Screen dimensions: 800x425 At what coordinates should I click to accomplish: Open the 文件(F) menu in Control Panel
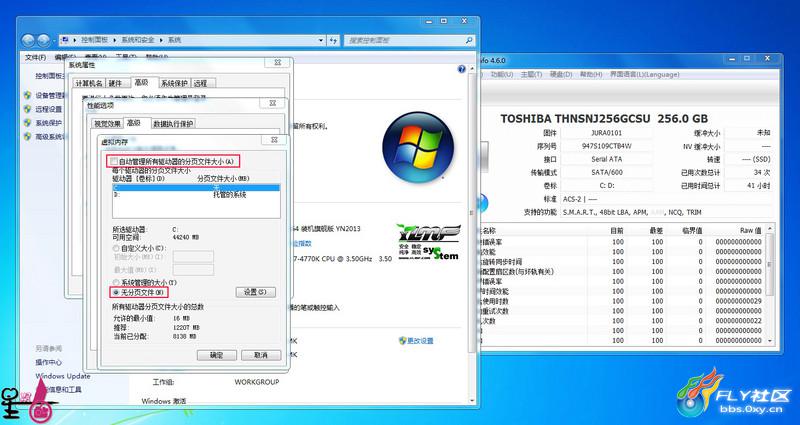[35, 57]
